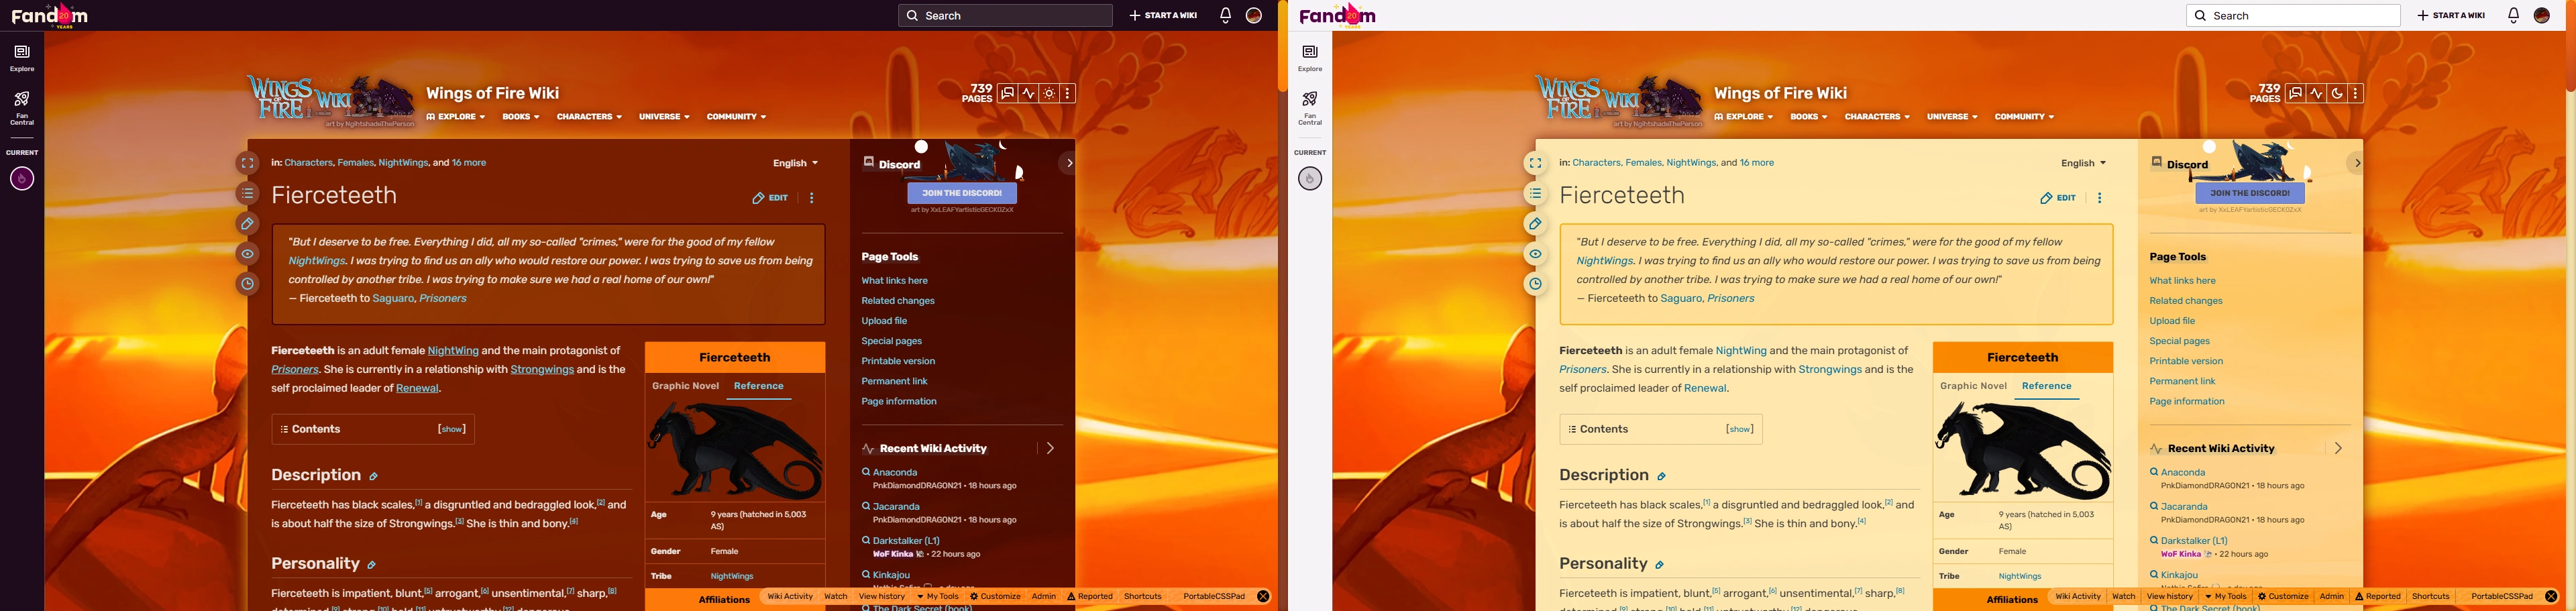Viewport: 2576px width, 611px height.
Task: Expand Universe menu in light-theme wiki navigation
Action: pos(1952,117)
